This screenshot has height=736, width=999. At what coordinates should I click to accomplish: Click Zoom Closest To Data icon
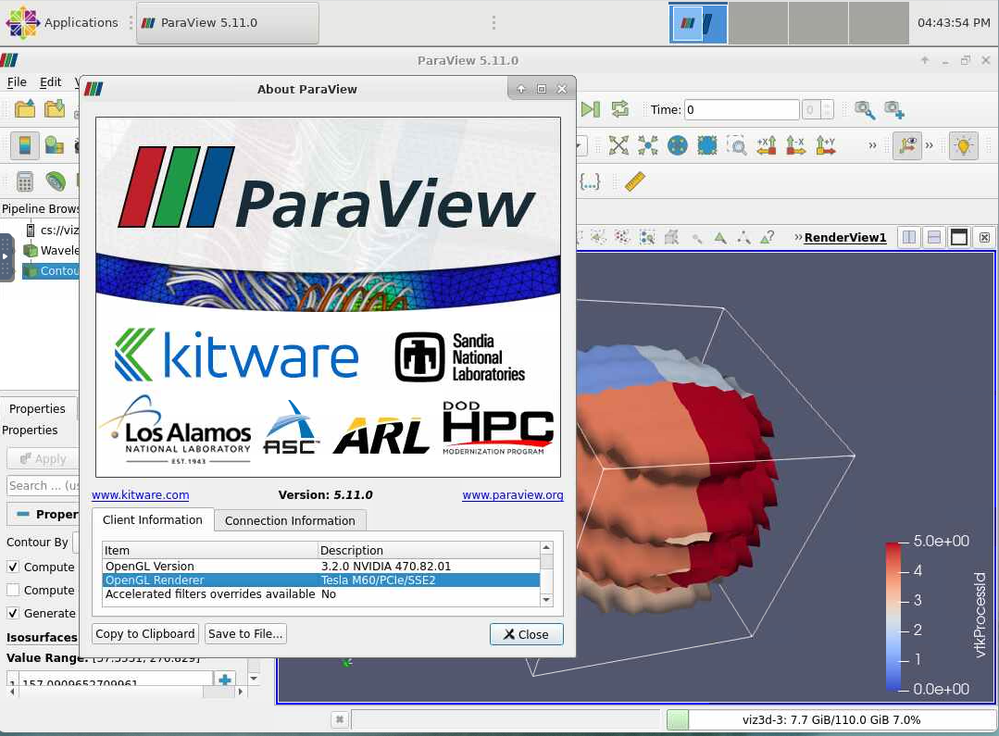[707, 146]
